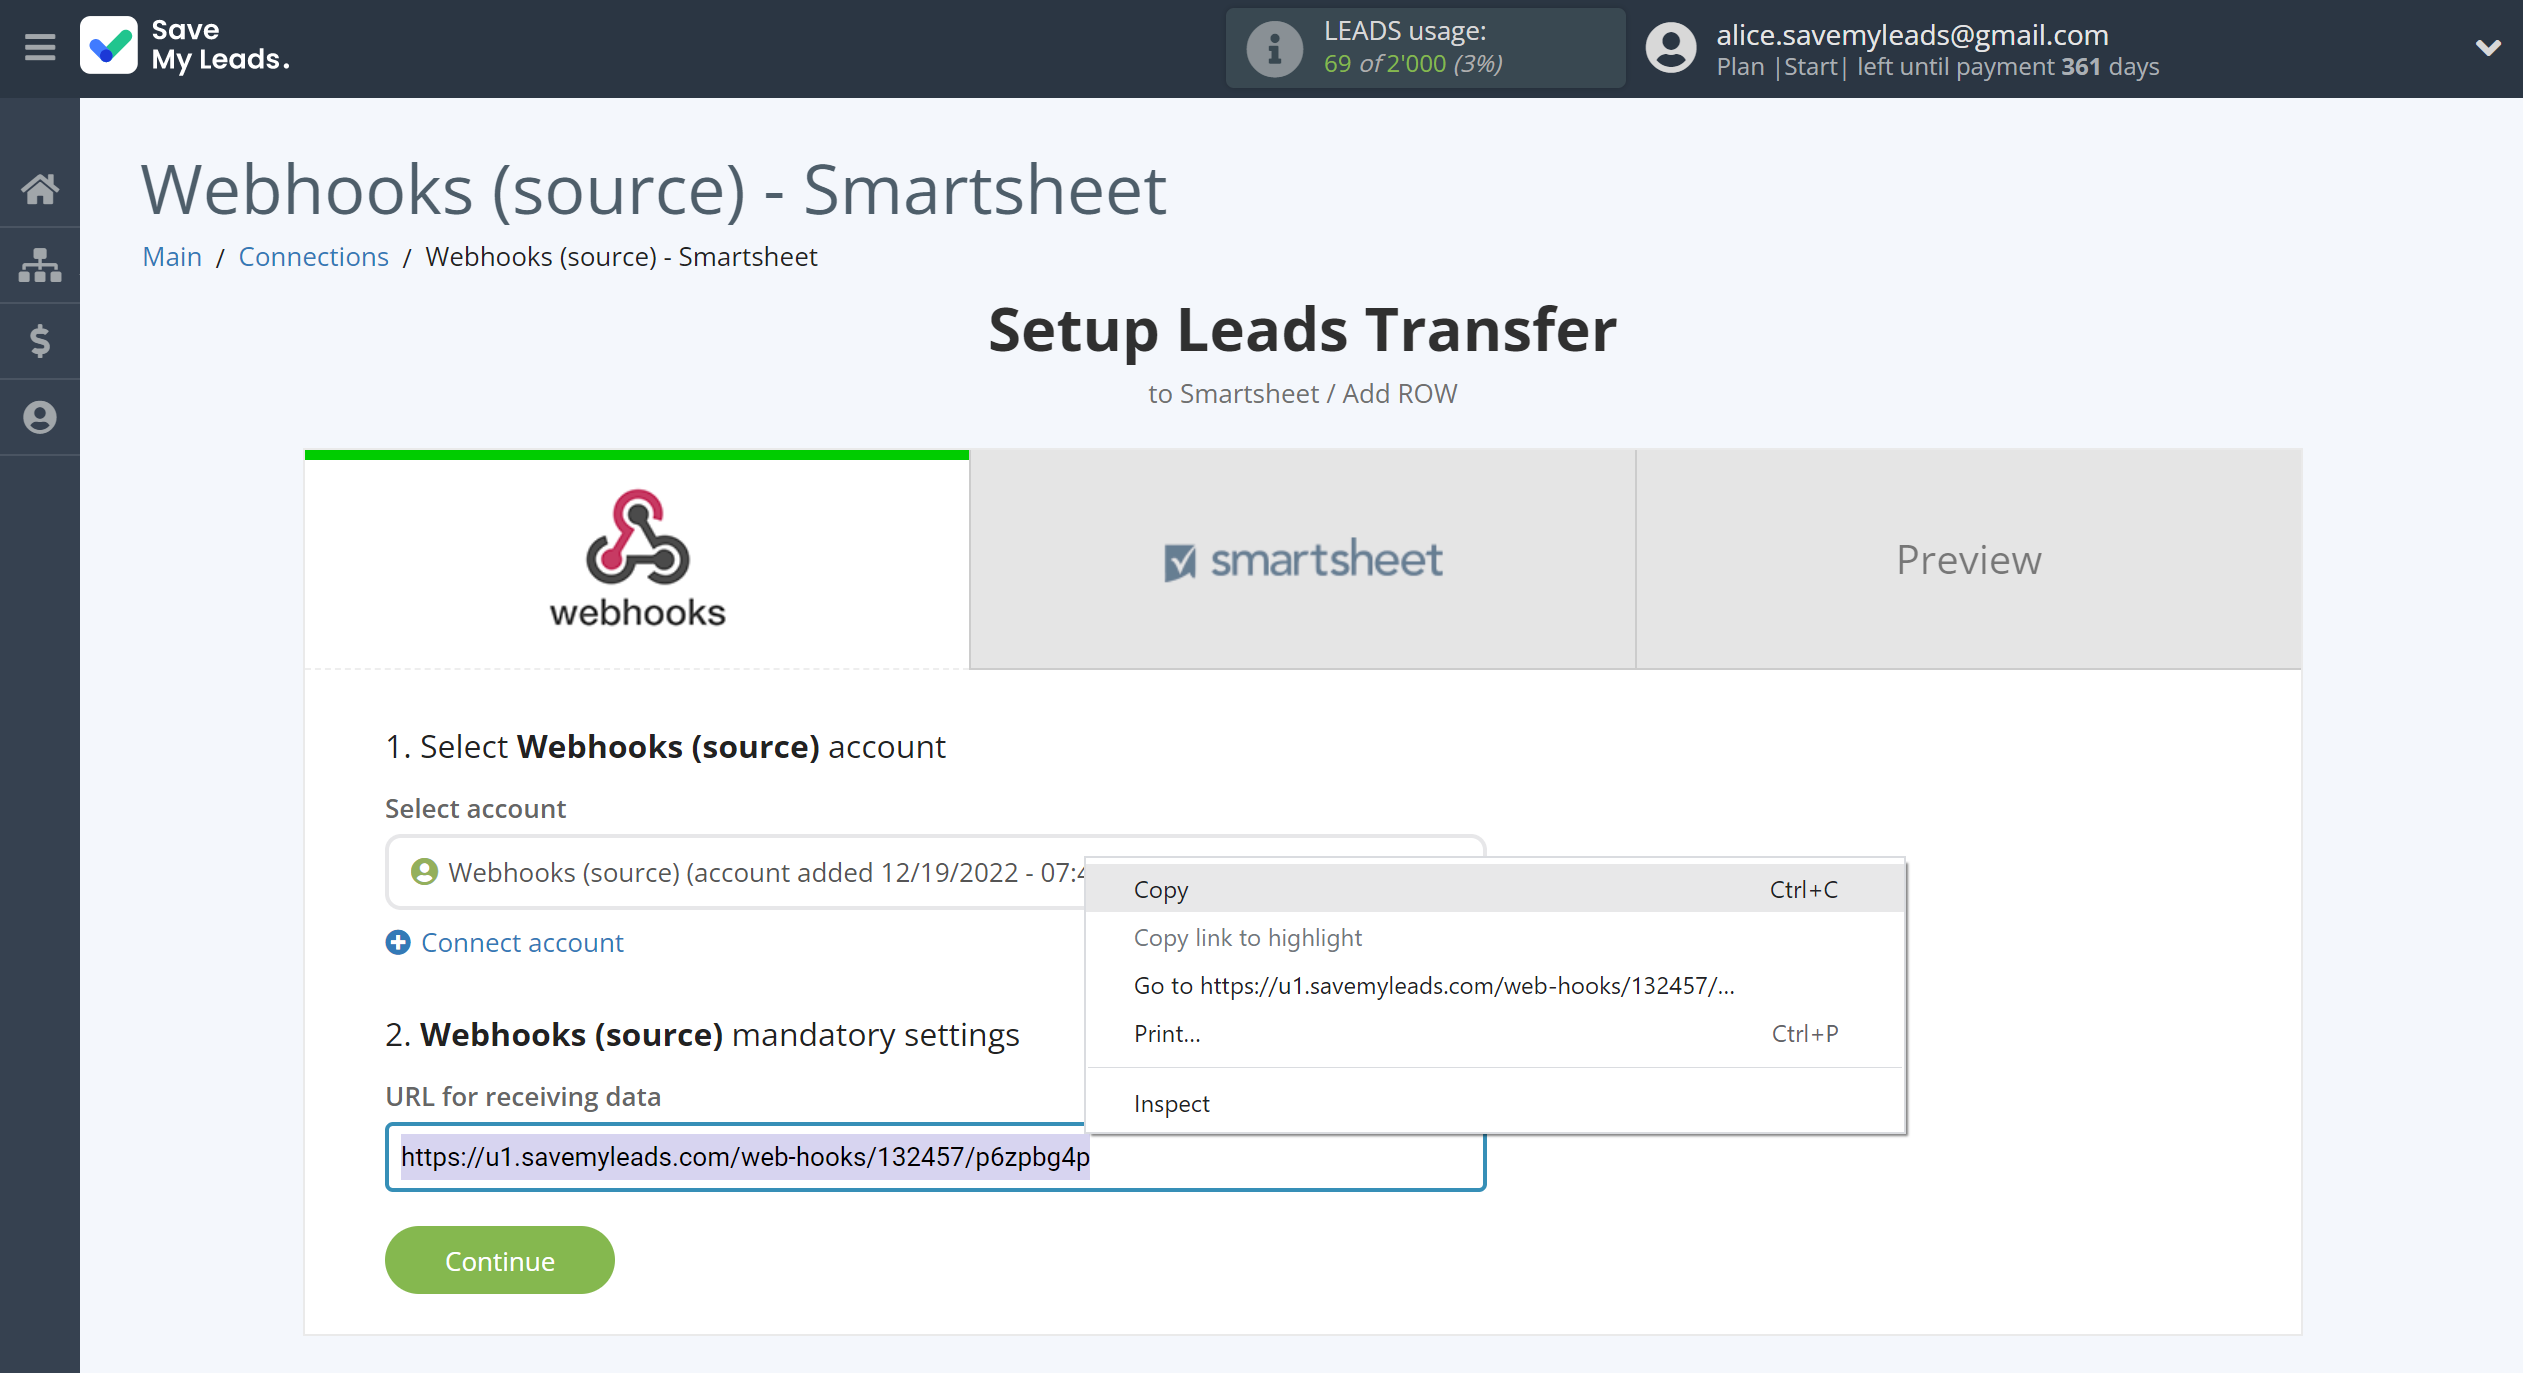The height and width of the screenshot is (1373, 2523).
Task: Click the Preview tab
Action: coord(1969,558)
